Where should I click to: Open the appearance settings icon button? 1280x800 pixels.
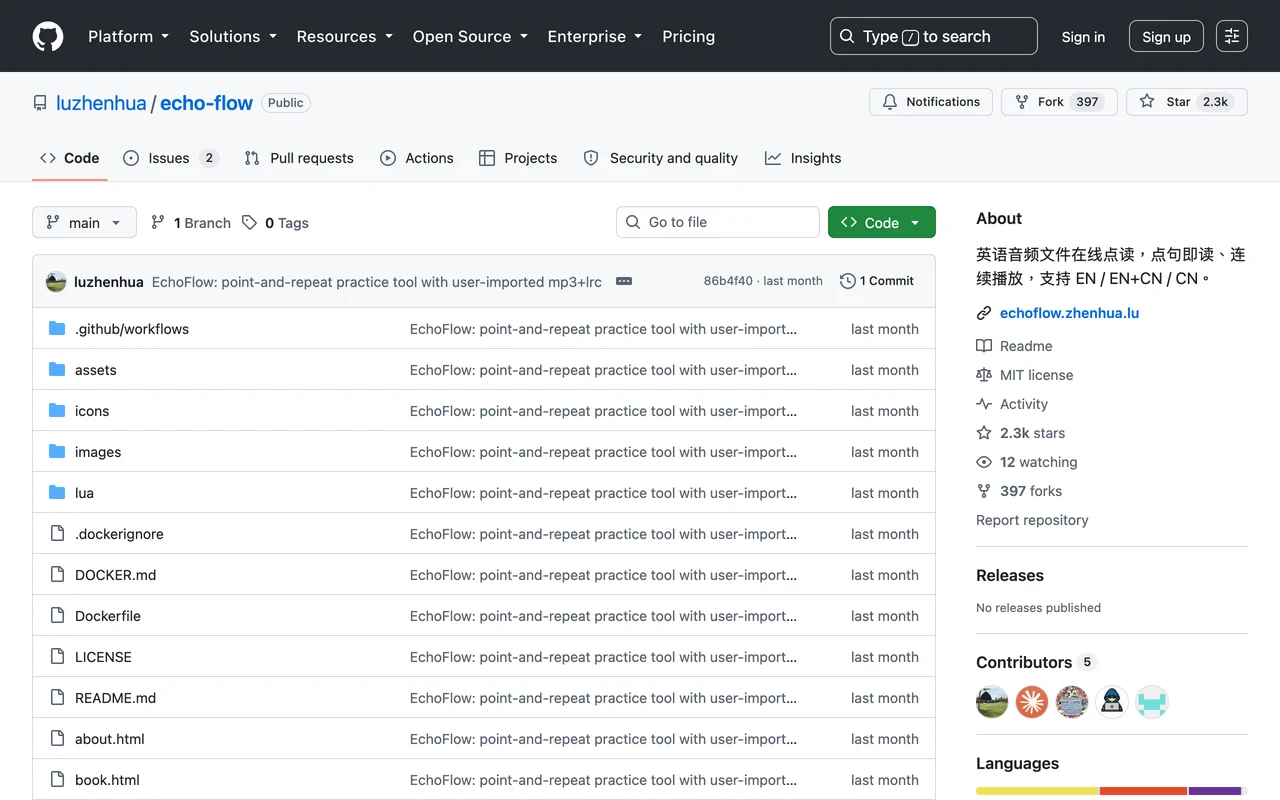pos(1232,36)
